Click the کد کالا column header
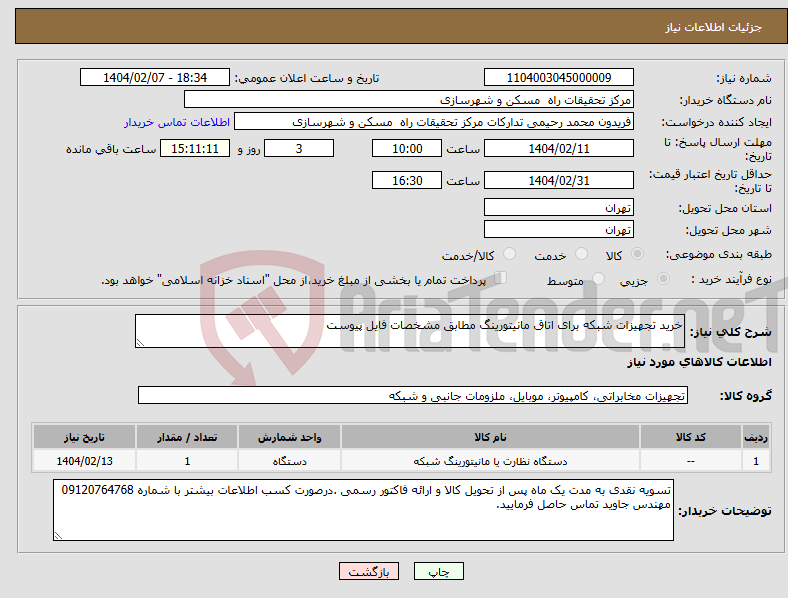The width and height of the screenshot is (788, 598). 691,437
